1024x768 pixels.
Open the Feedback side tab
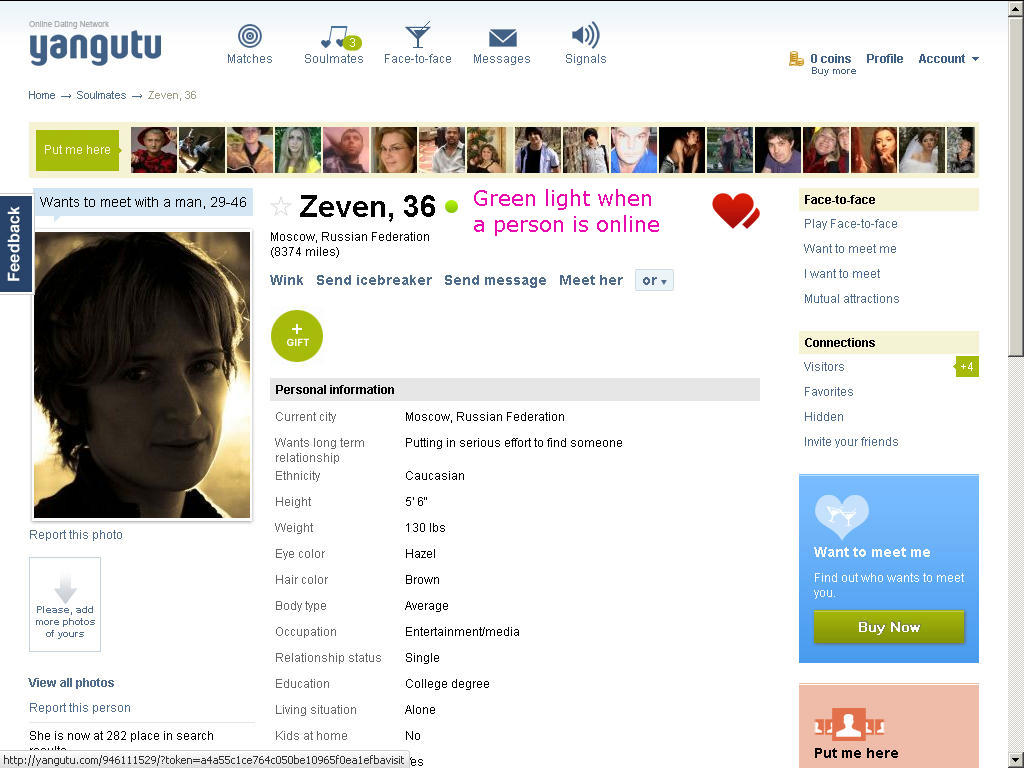pos(14,244)
